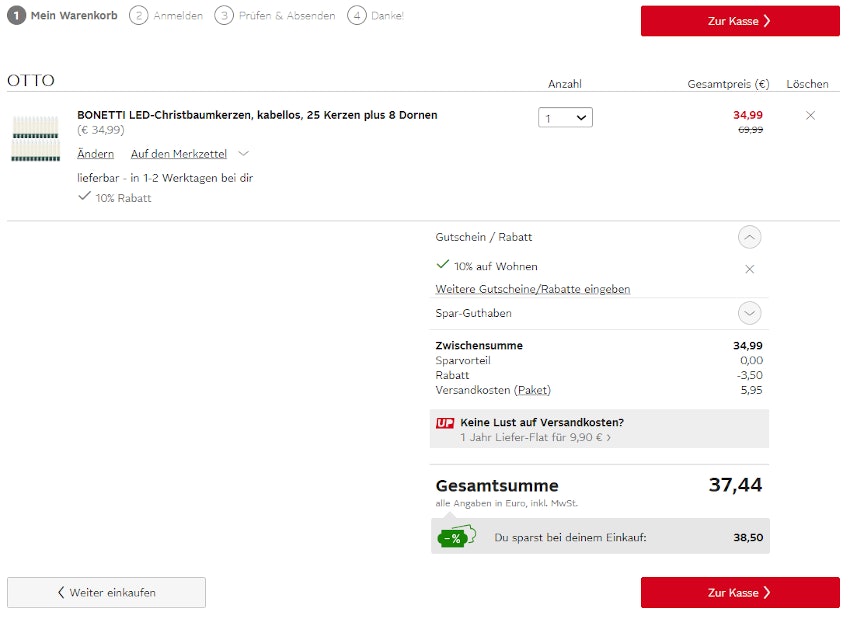Screen dimensions: 850x619
Task: Expand the Auf den Merkzettel chevron
Action: point(243,154)
